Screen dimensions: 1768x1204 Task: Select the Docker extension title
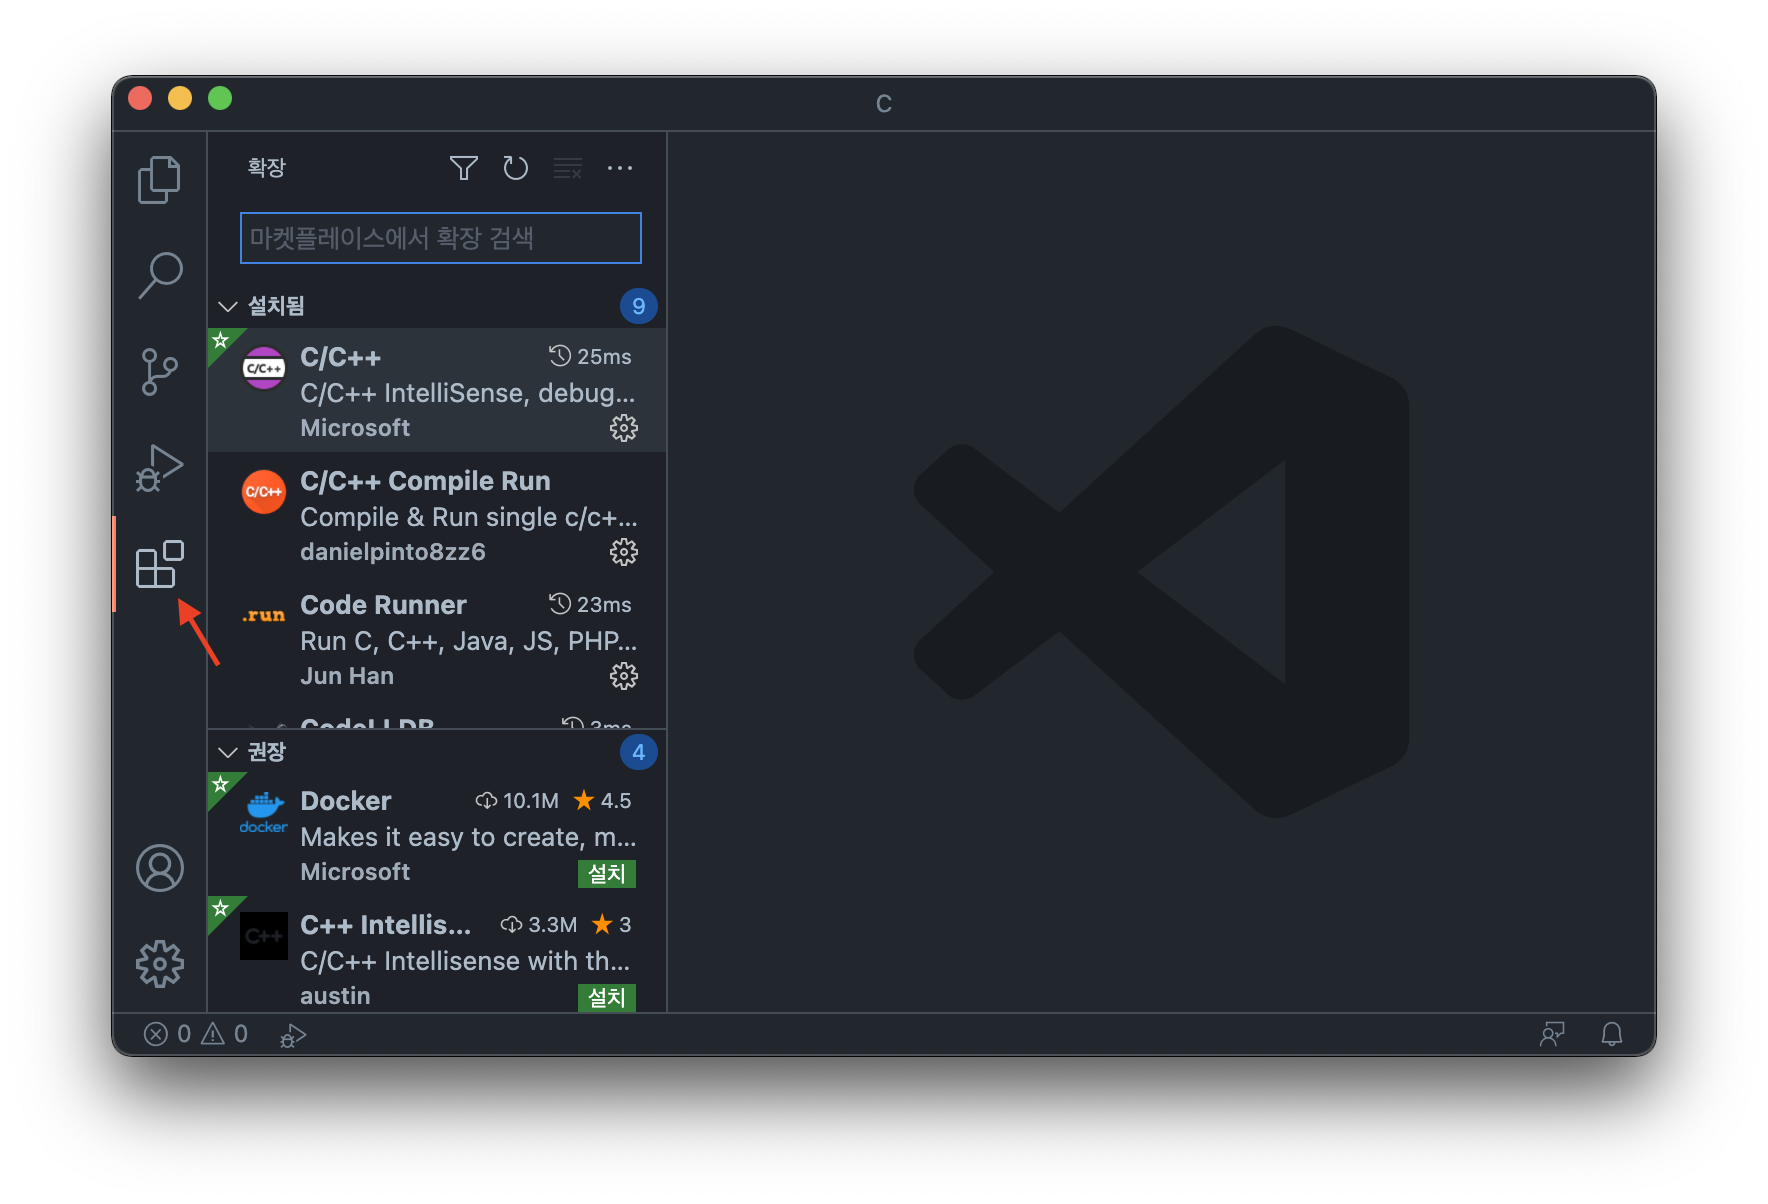click(x=346, y=801)
